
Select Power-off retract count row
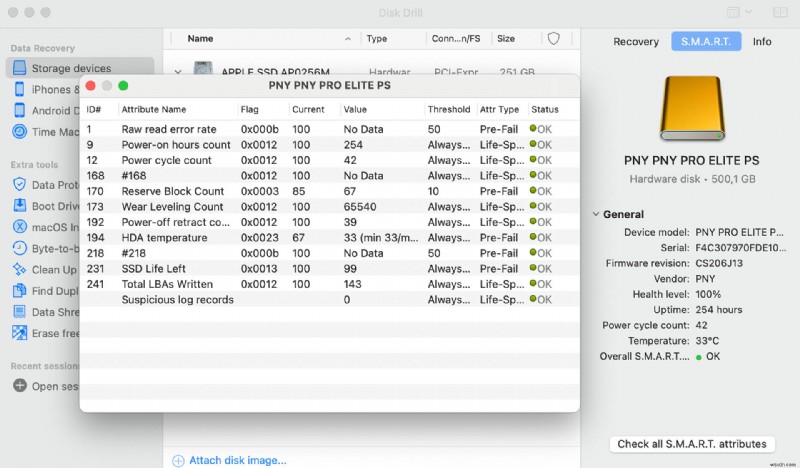(330, 222)
